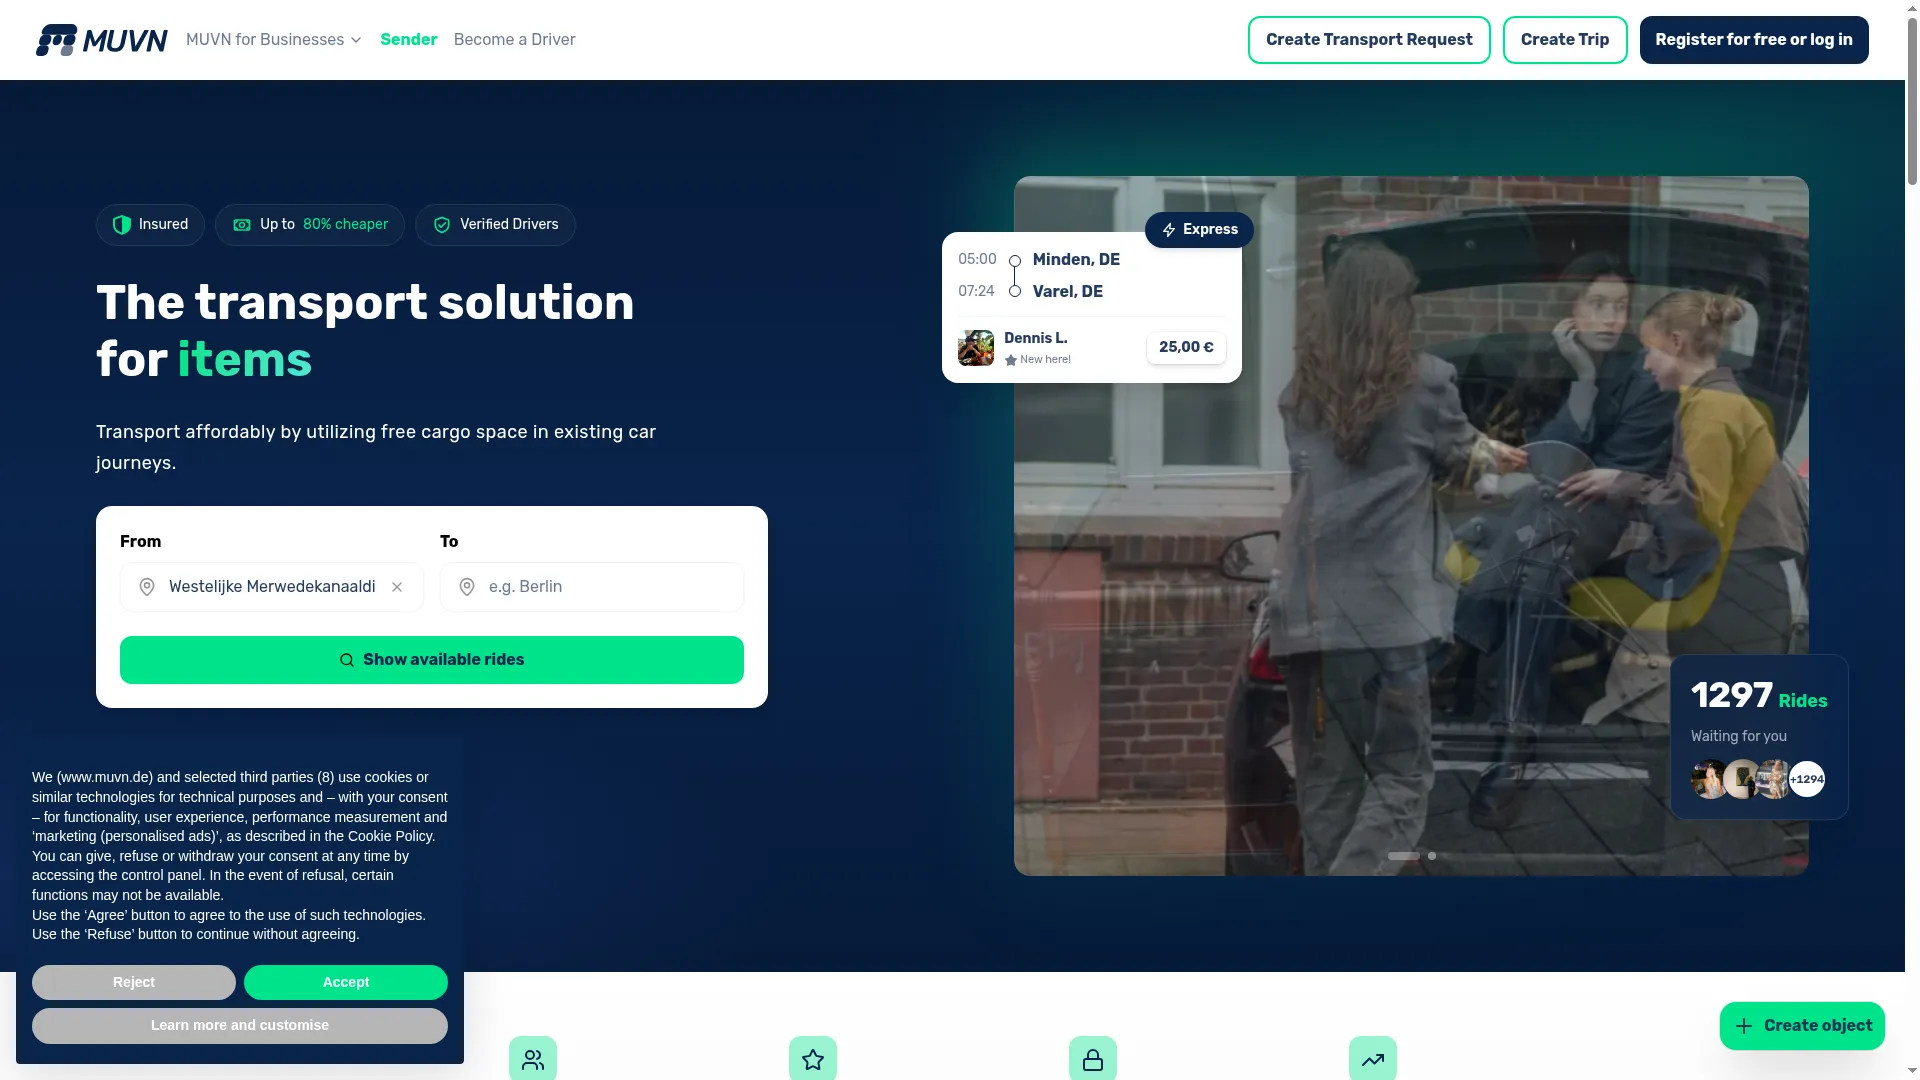Click Register for free or log in
The image size is (1920, 1080).
1754,40
